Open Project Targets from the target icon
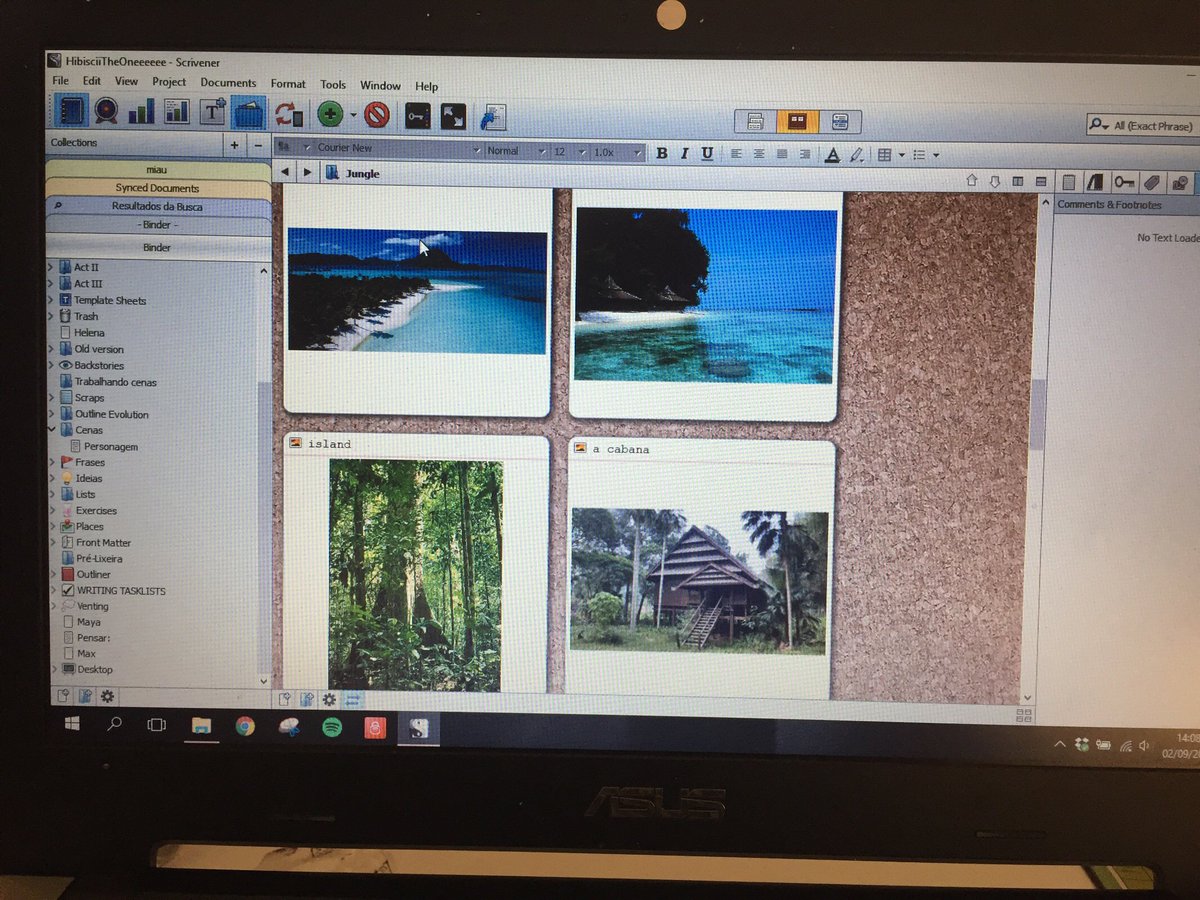 coord(106,112)
